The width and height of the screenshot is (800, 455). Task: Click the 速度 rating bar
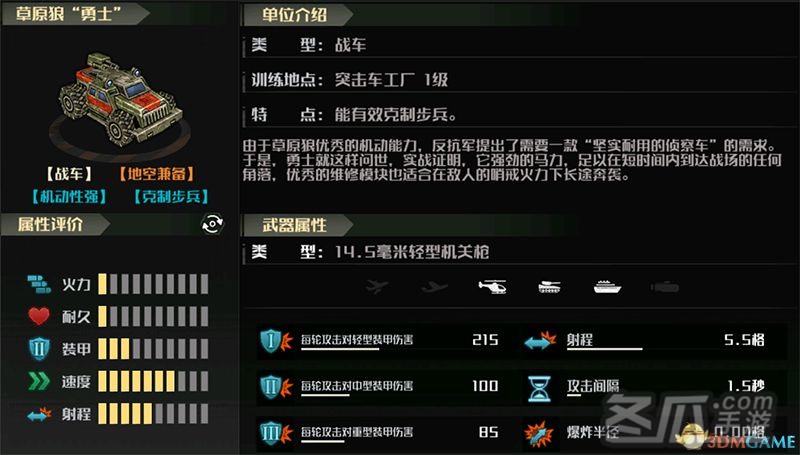[x=153, y=381]
